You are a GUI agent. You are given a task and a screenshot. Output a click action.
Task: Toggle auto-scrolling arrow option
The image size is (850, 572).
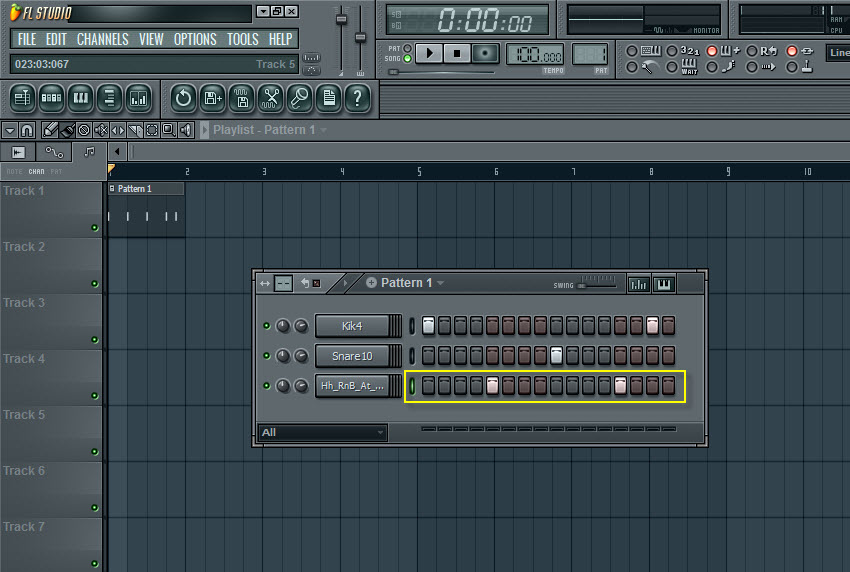[752, 67]
